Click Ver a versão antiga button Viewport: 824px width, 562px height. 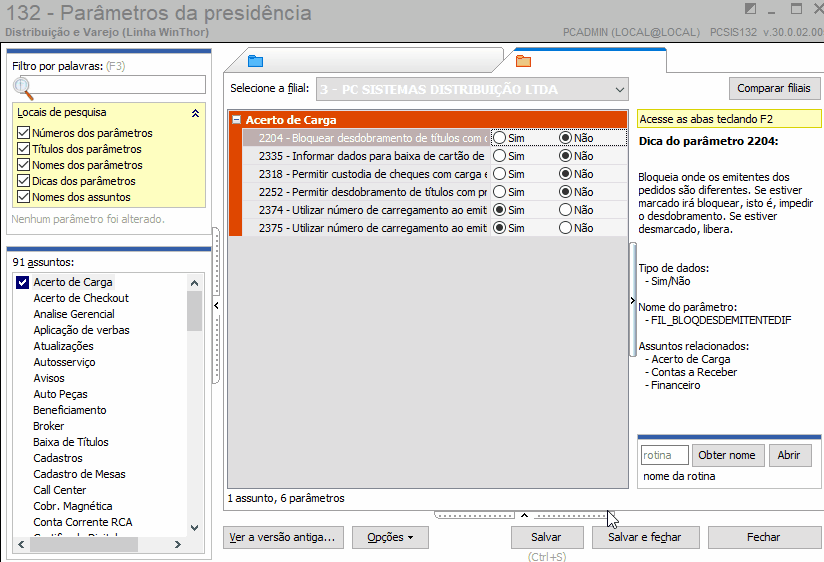[283, 537]
